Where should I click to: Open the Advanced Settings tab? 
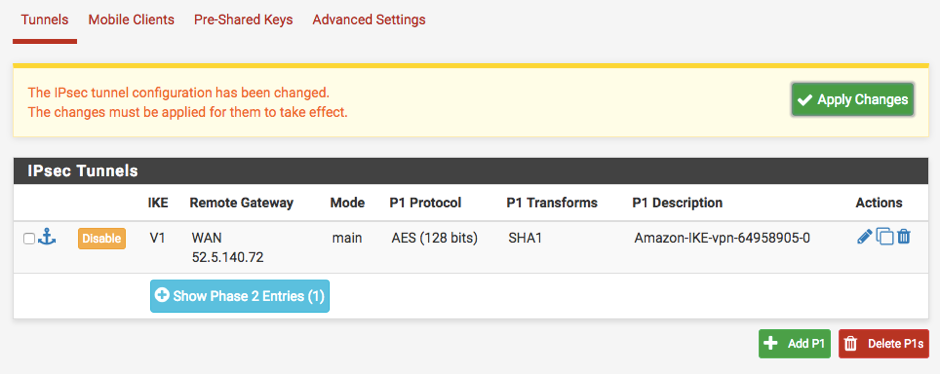coord(369,20)
